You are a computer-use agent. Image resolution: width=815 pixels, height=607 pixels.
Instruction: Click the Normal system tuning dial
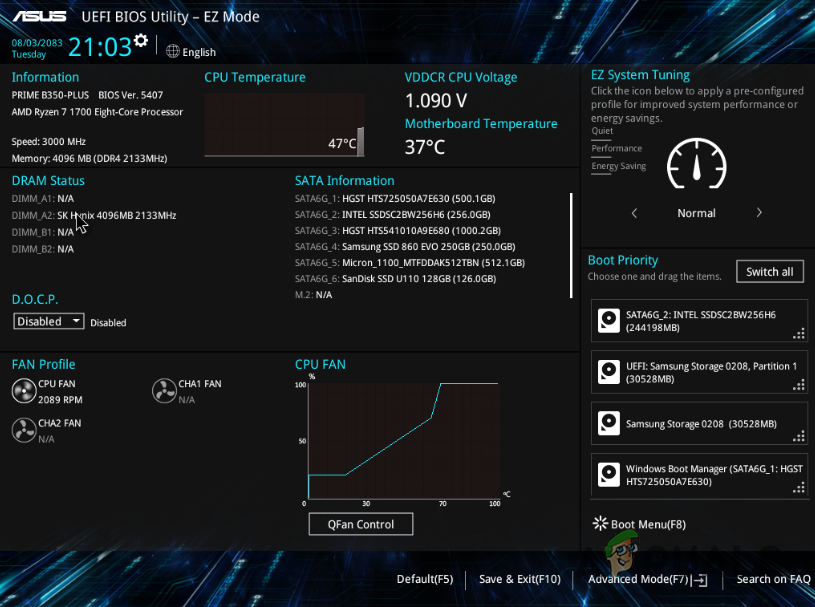696,164
